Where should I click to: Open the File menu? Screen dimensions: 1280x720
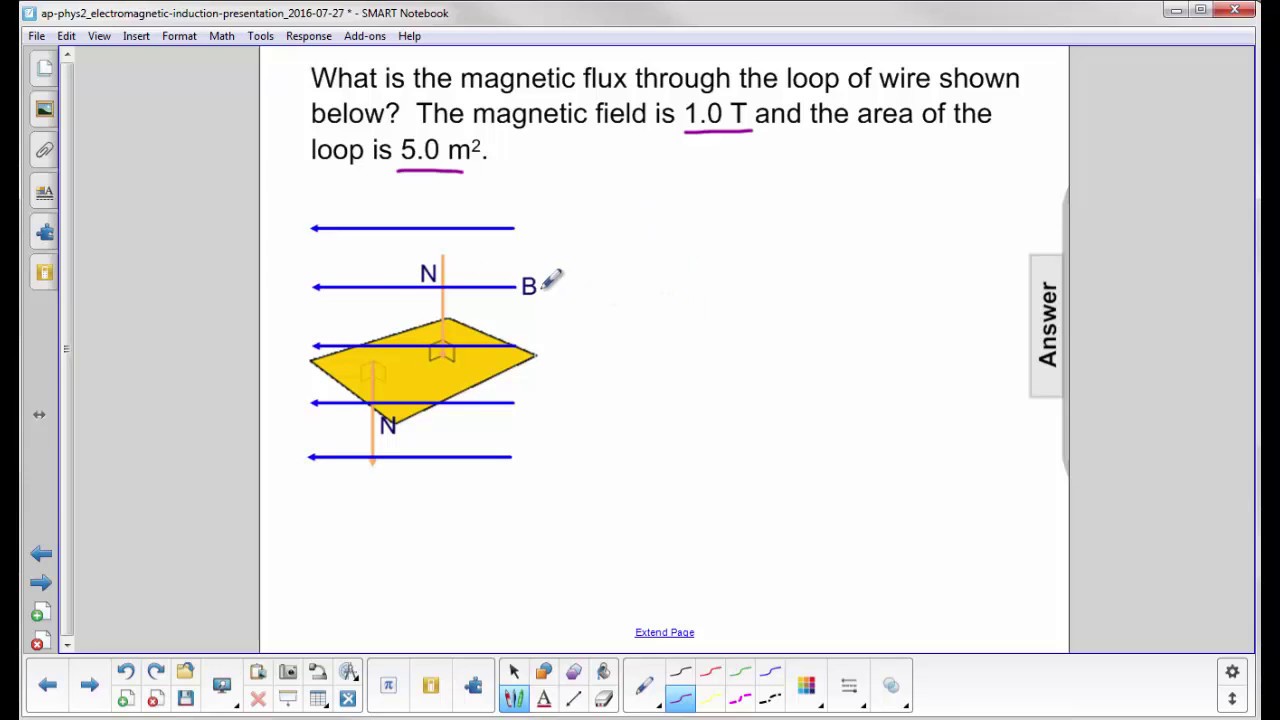click(36, 36)
